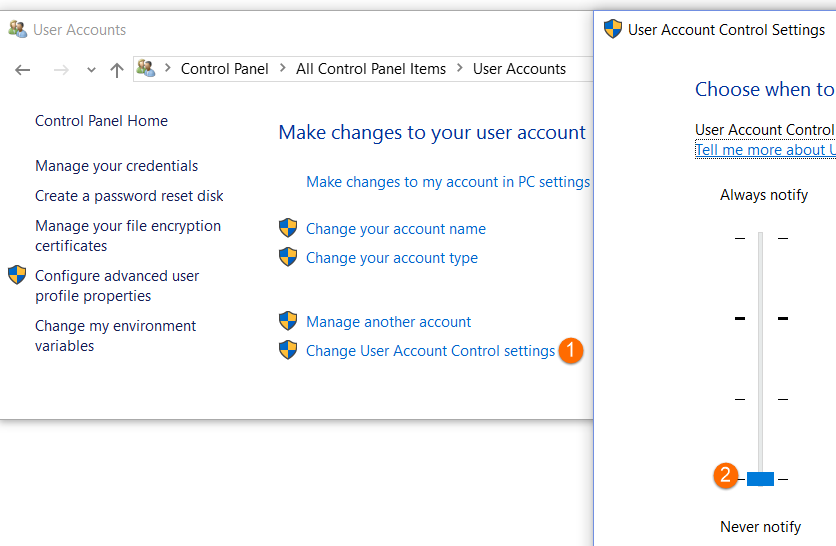Select All Control Panel Items breadcrumb
Screen dimensions: 836x546
click(x=371, y=69)
